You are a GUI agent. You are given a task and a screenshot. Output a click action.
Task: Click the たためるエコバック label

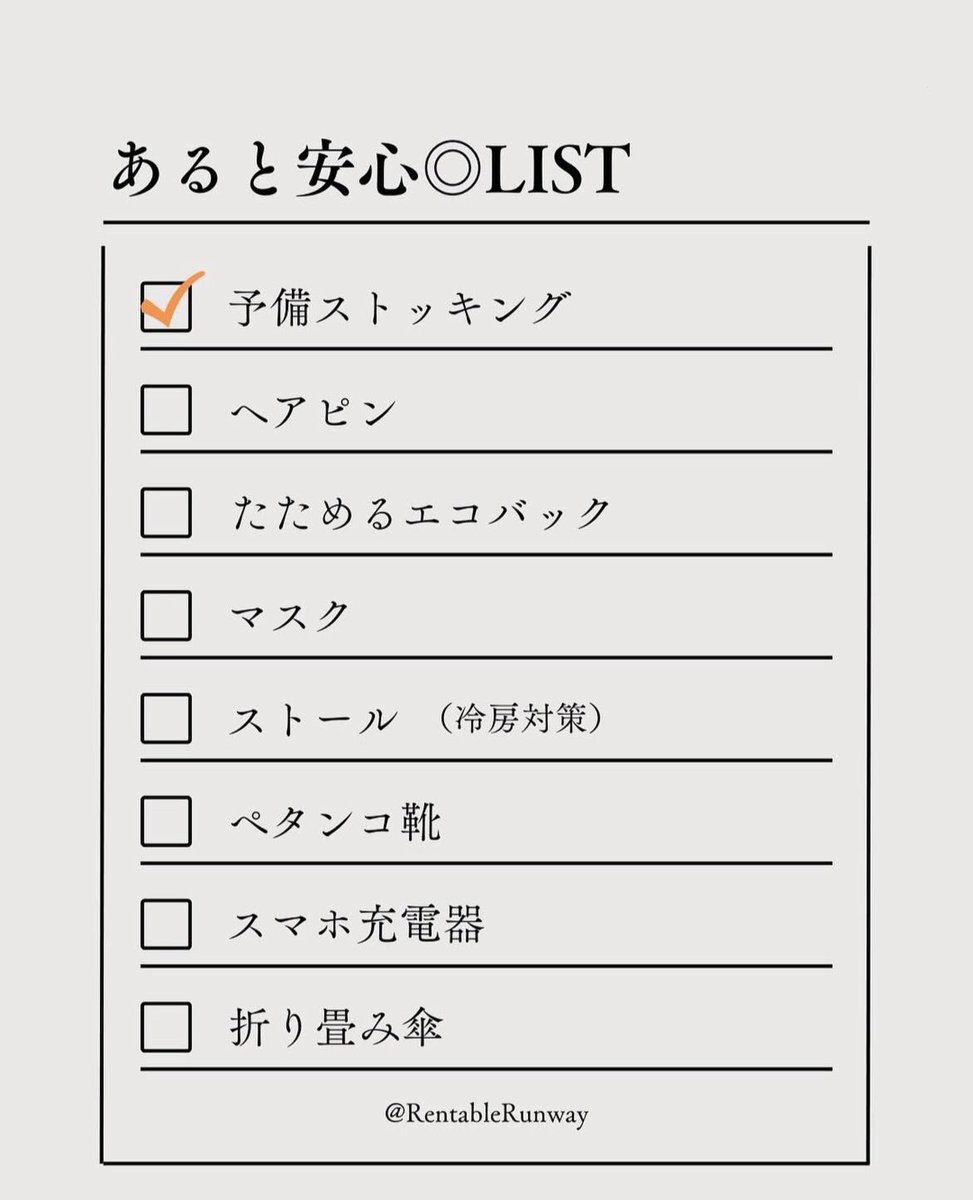420,513
